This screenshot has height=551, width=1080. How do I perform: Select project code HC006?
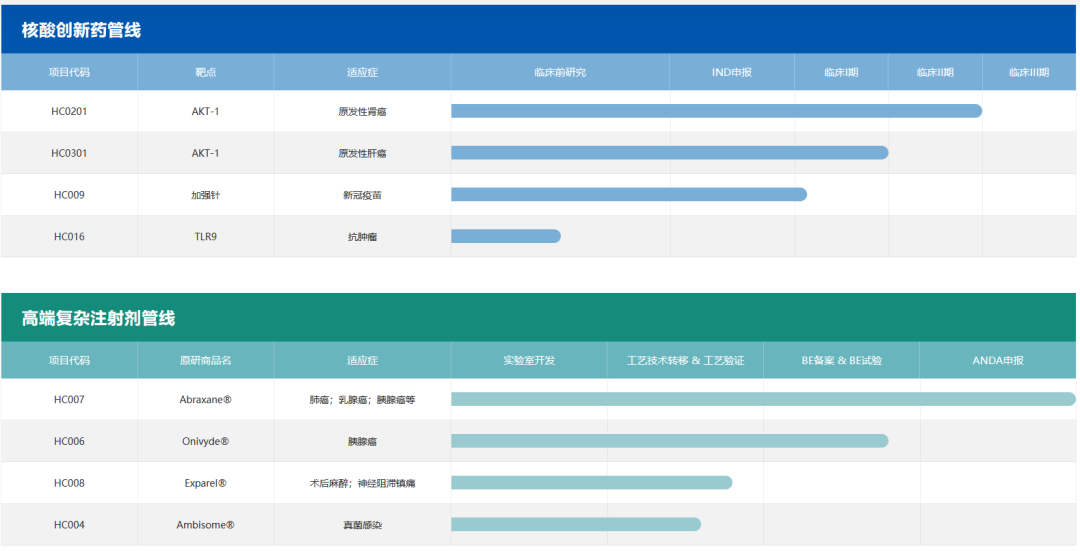(69, 441)
